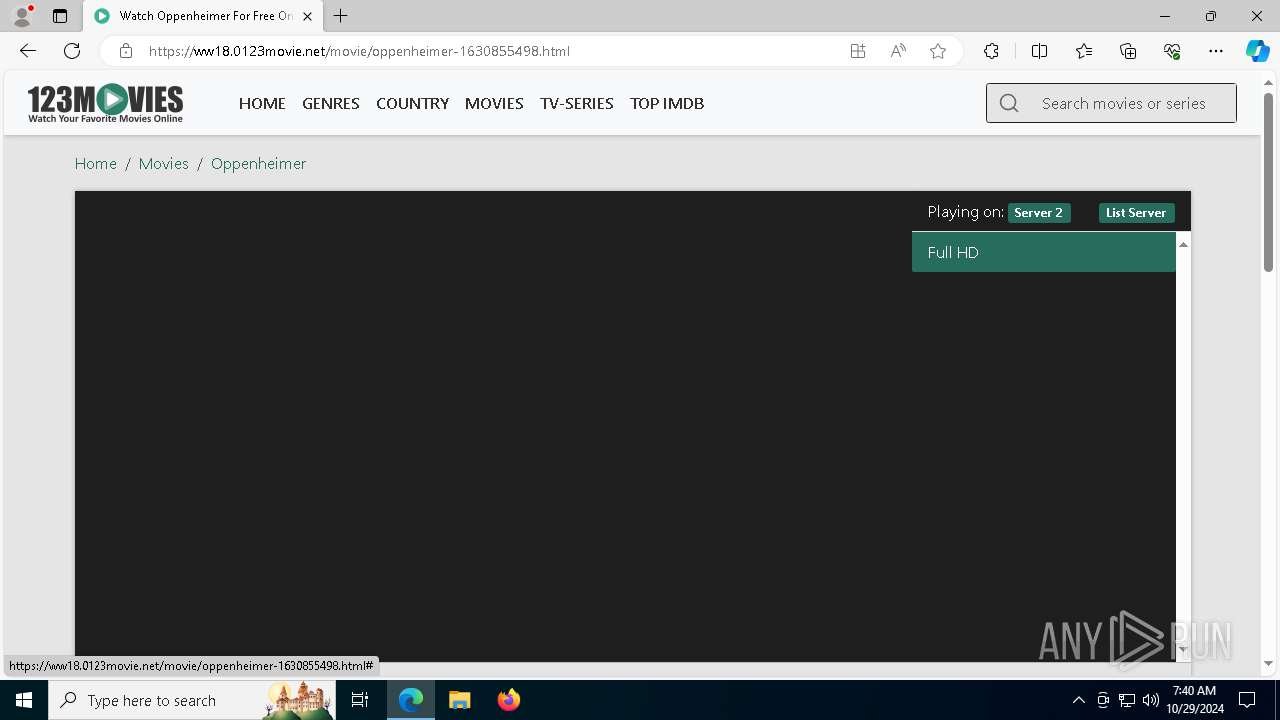Open Copilot sidebar
This screenshot has width=1280, height=720.
[x=1257, y=51]
